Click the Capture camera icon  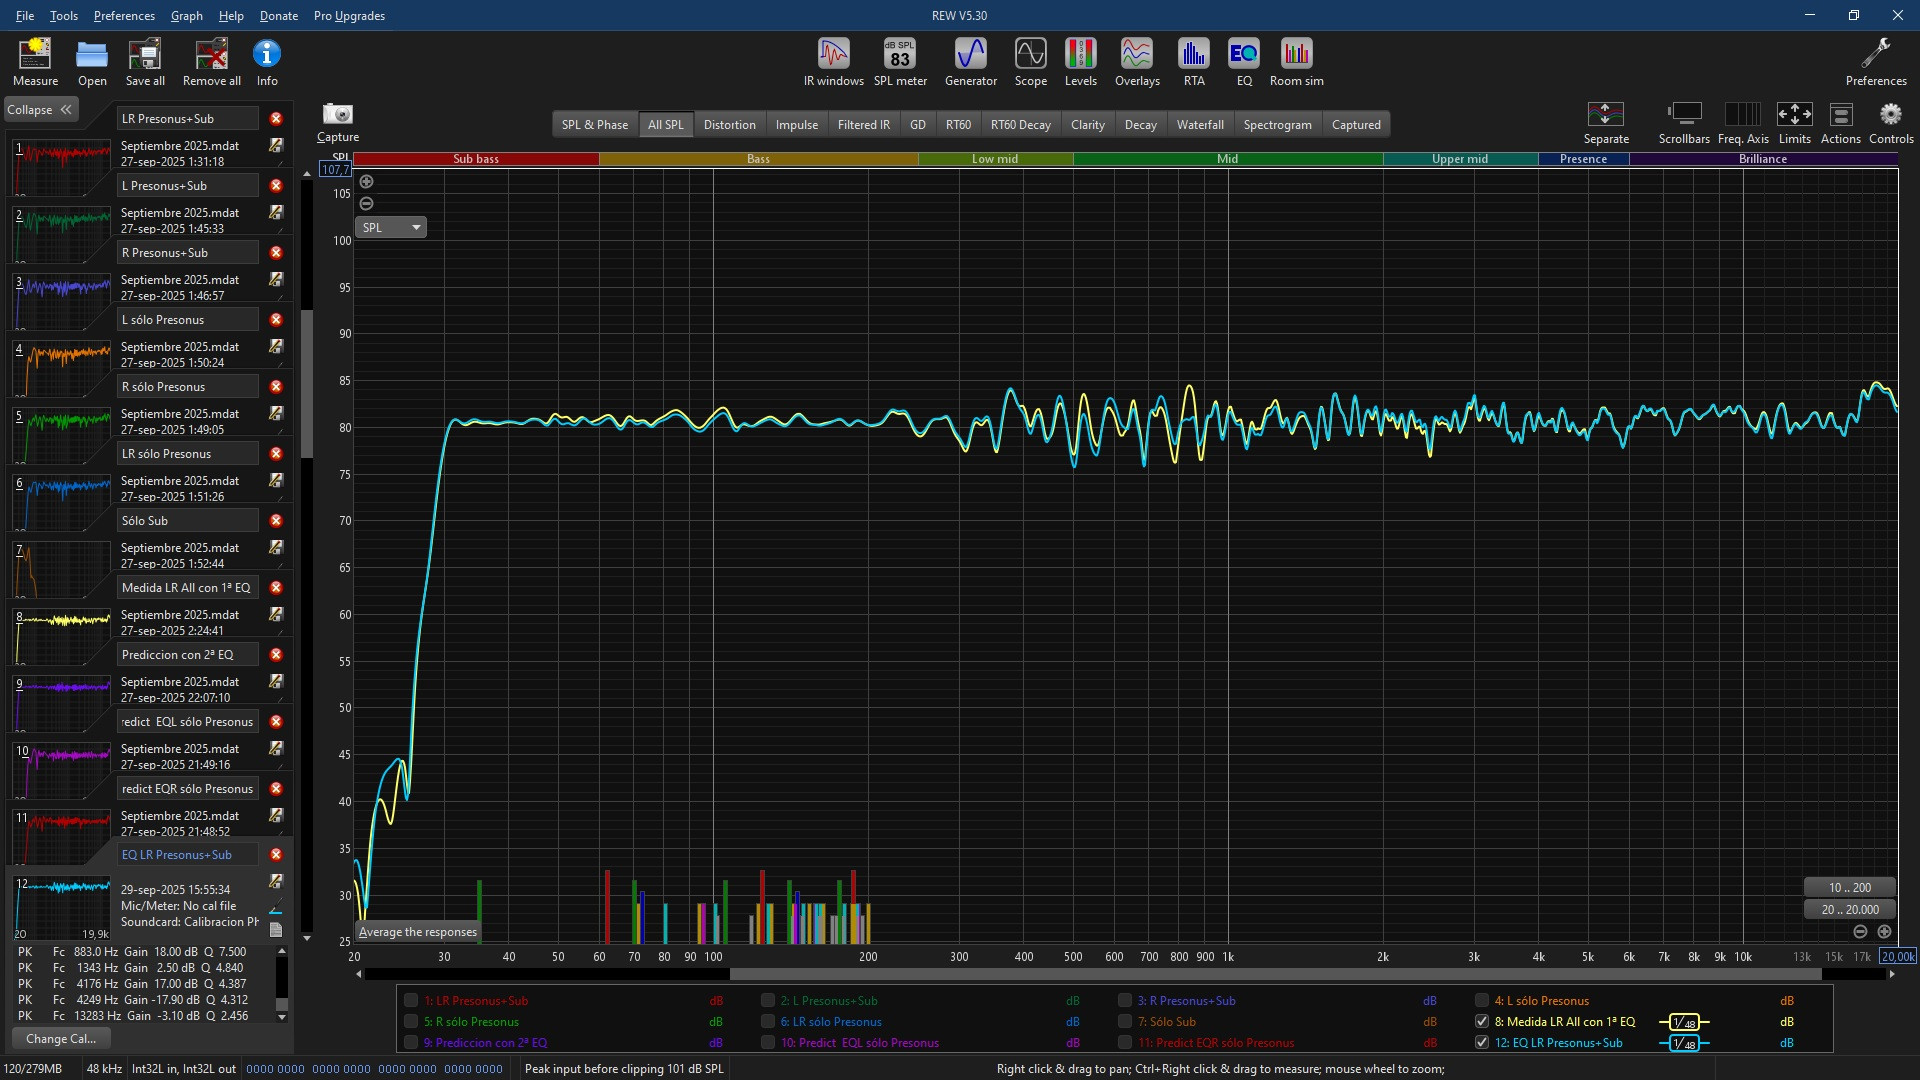(x=337, y=115)
